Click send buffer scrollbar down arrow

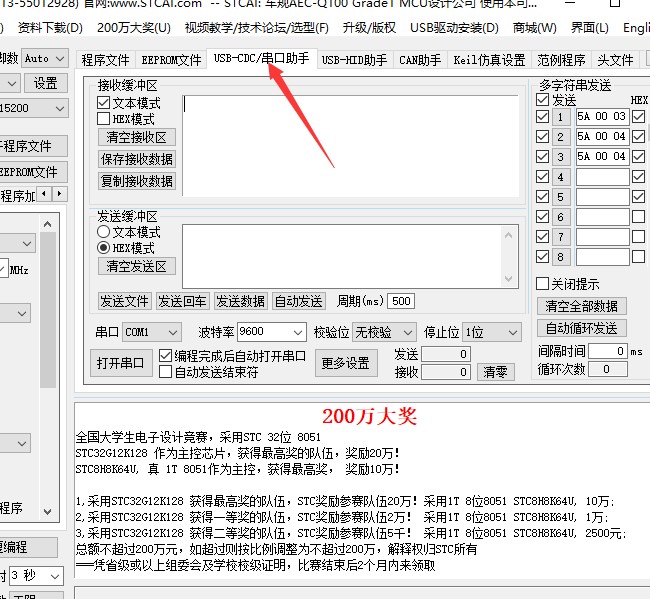(509, 279)
